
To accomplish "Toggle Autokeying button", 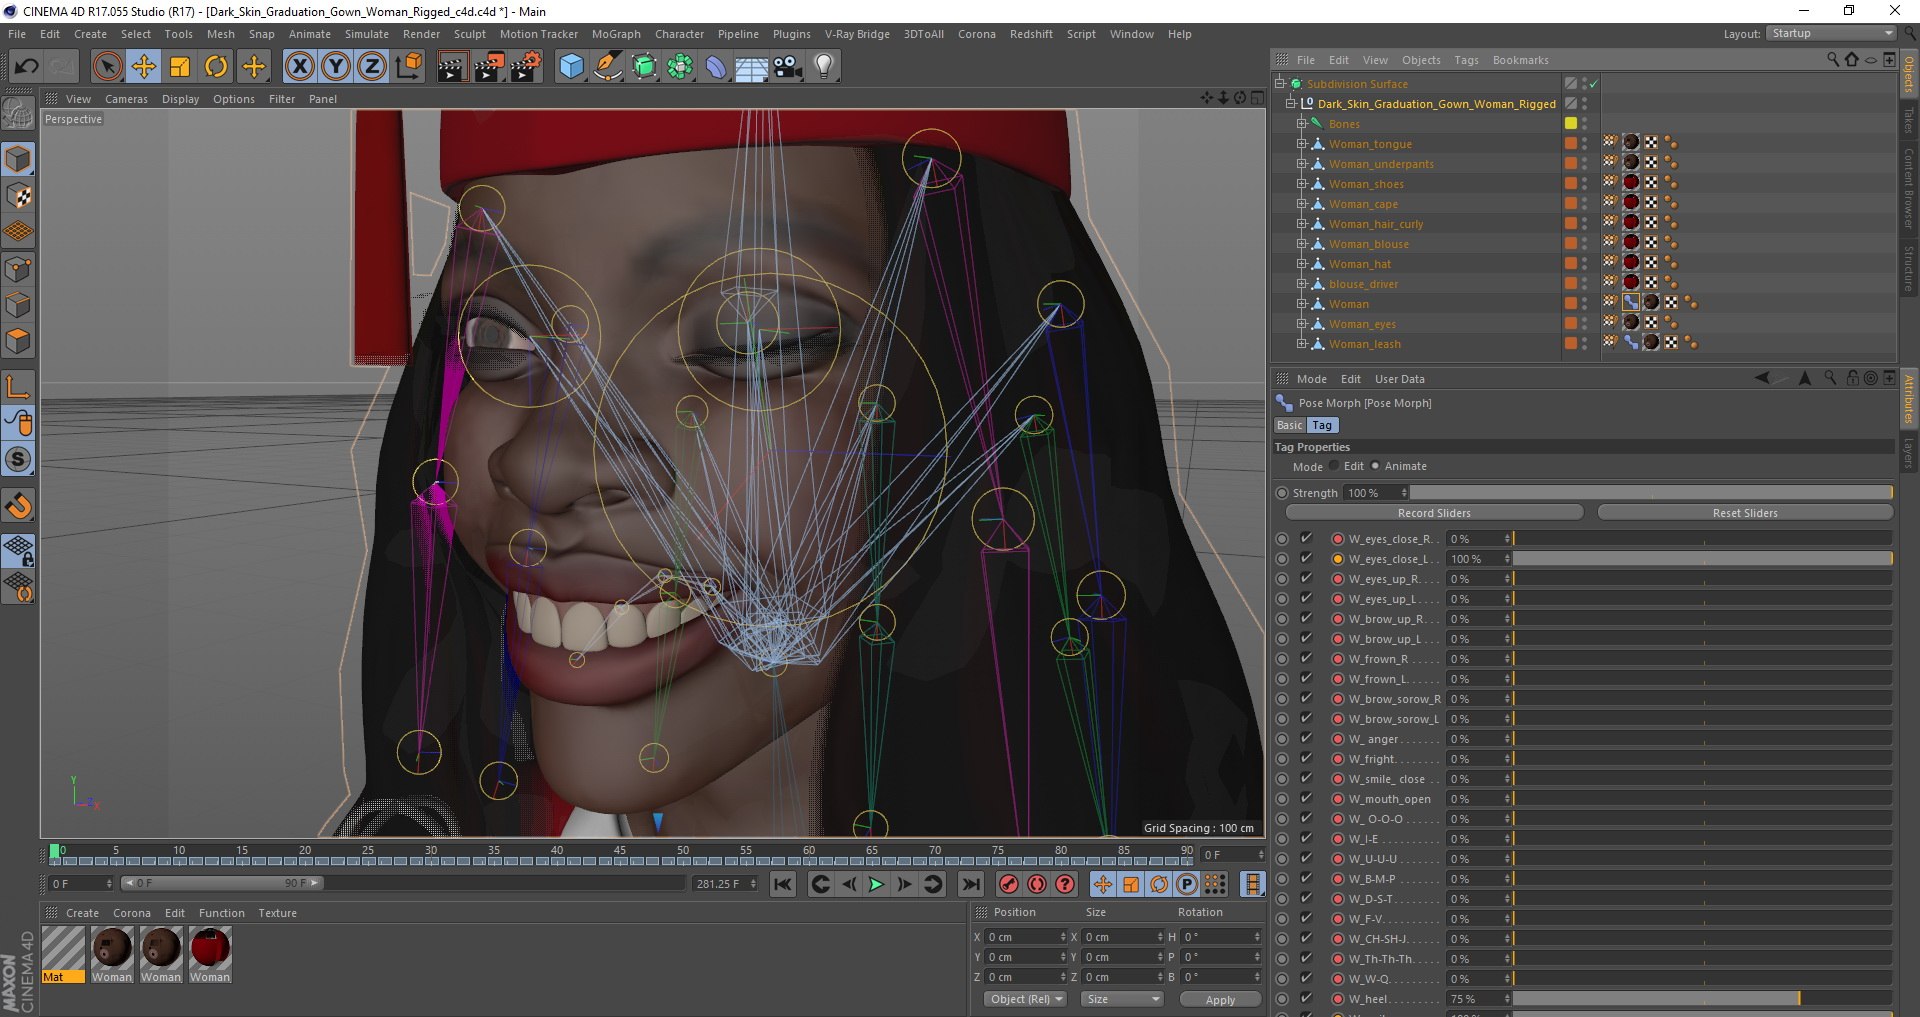I will tap(1037, 884).
